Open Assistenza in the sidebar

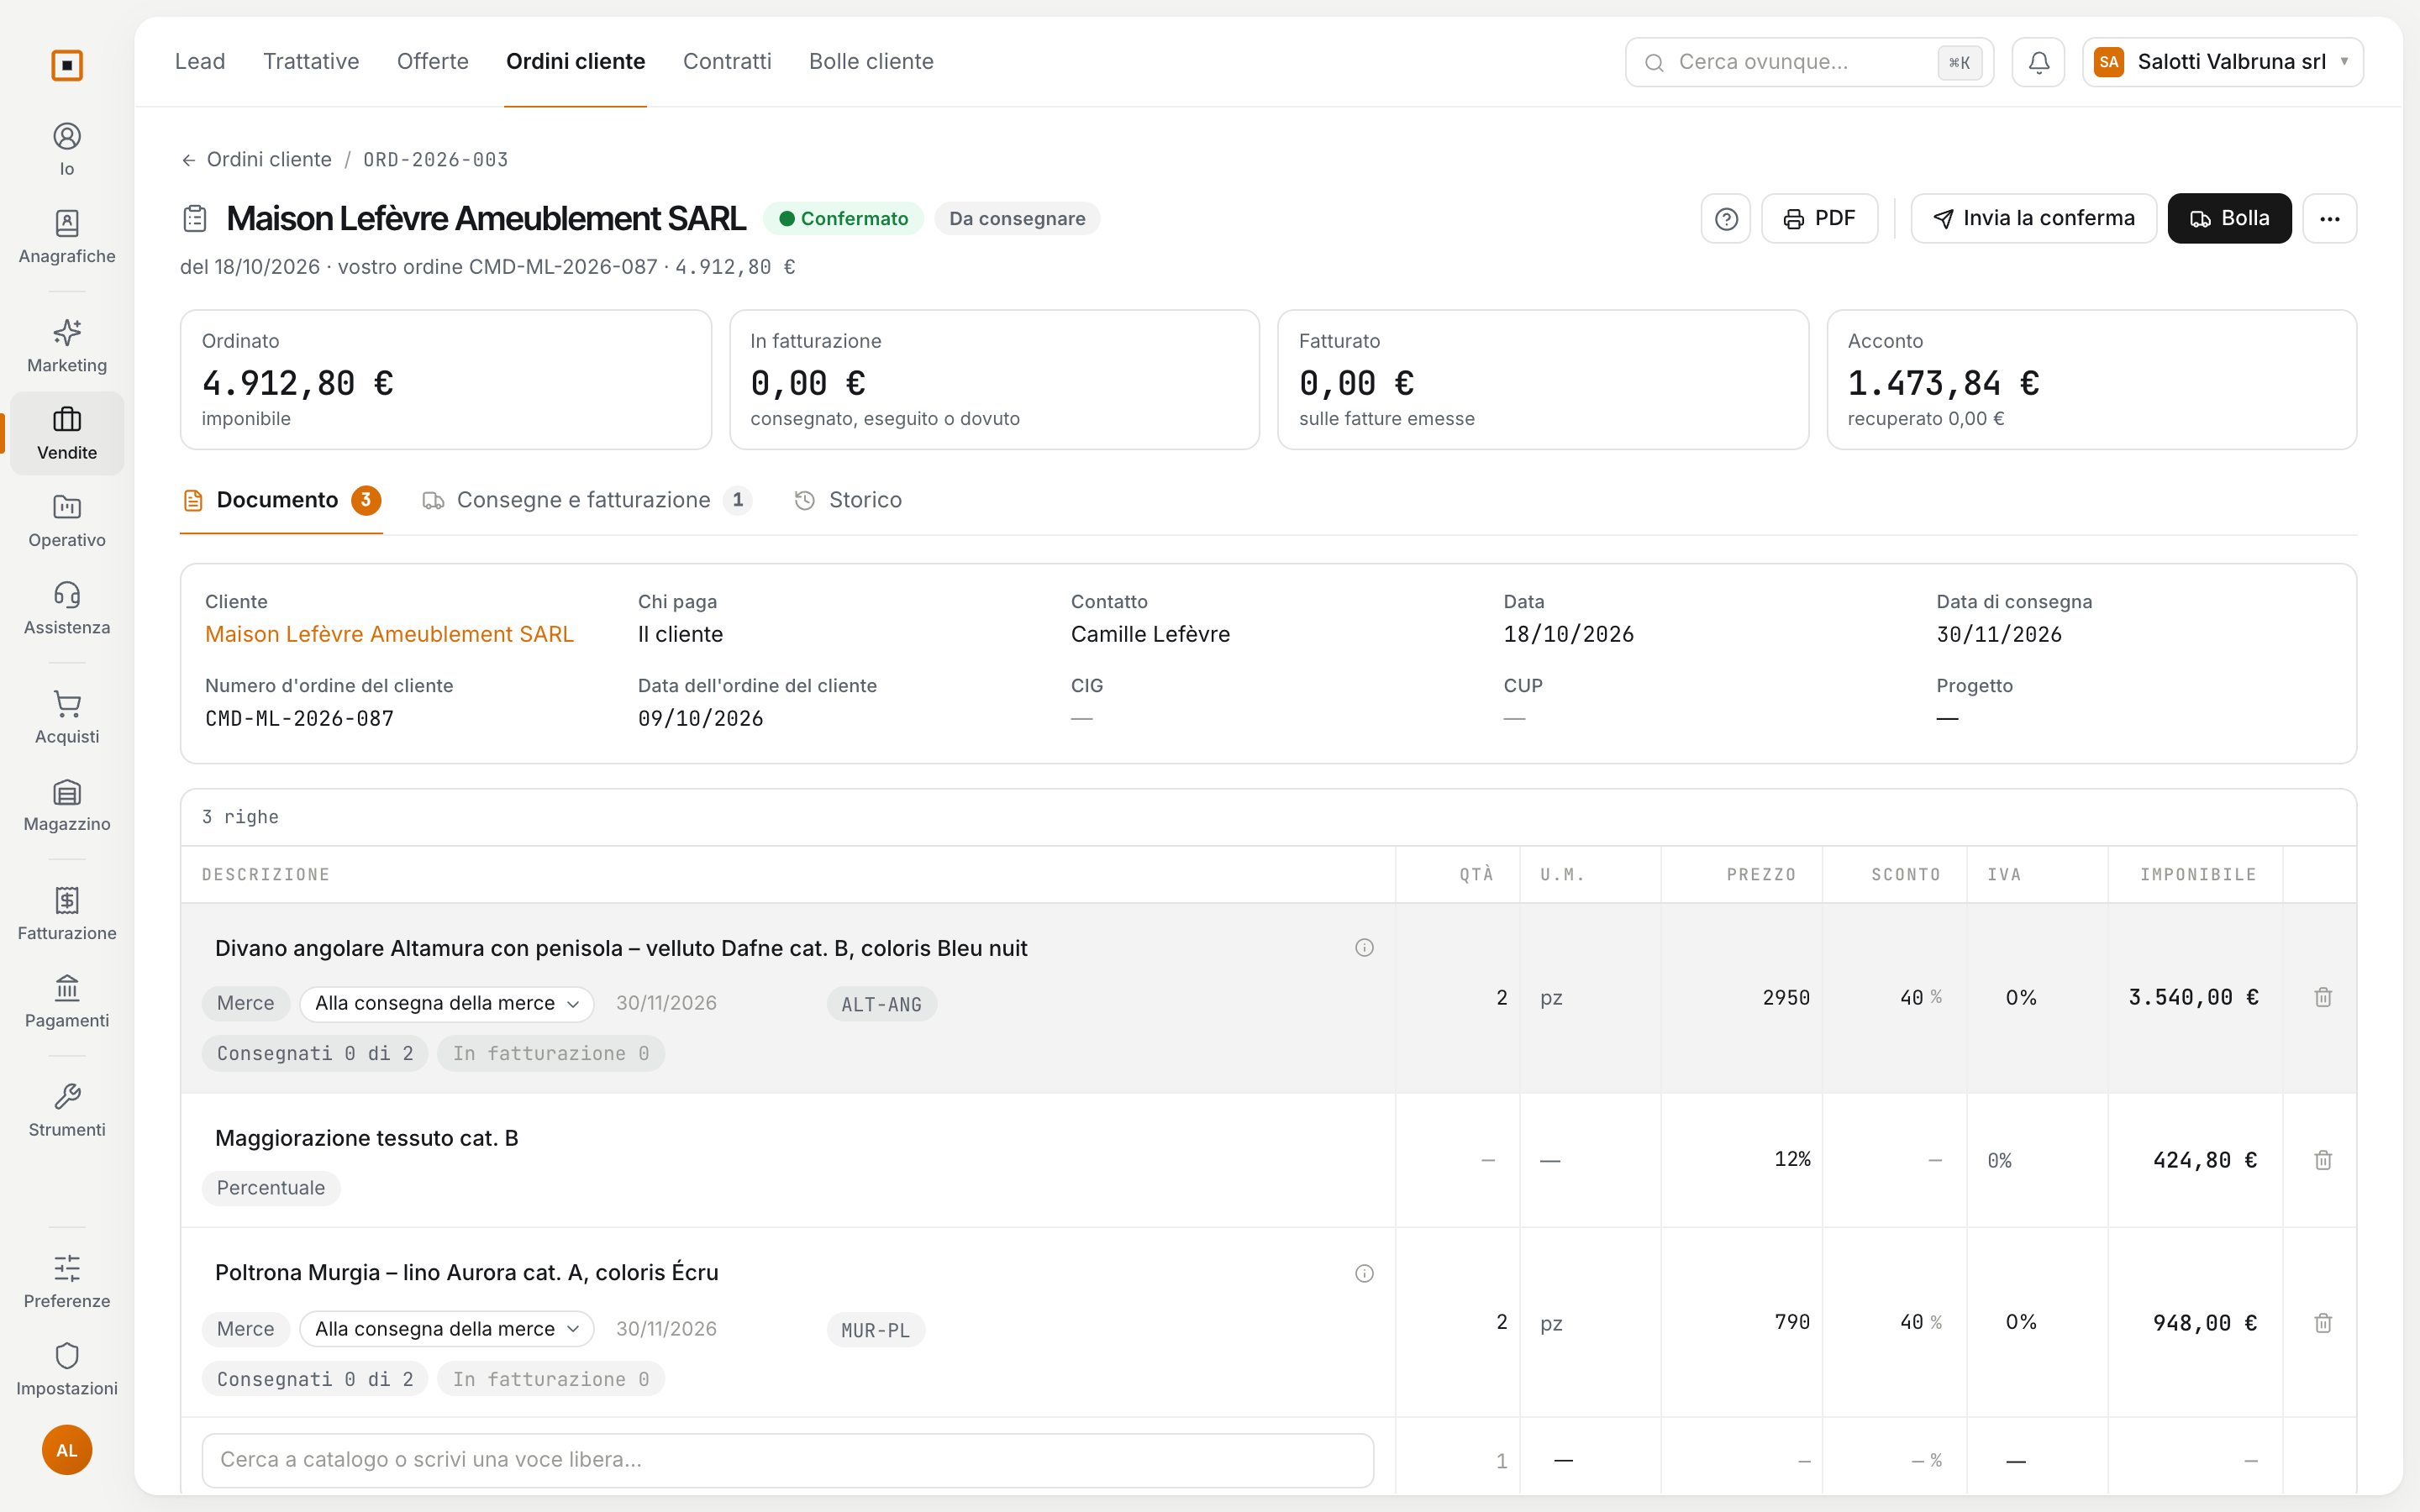[x=67, y=608]
